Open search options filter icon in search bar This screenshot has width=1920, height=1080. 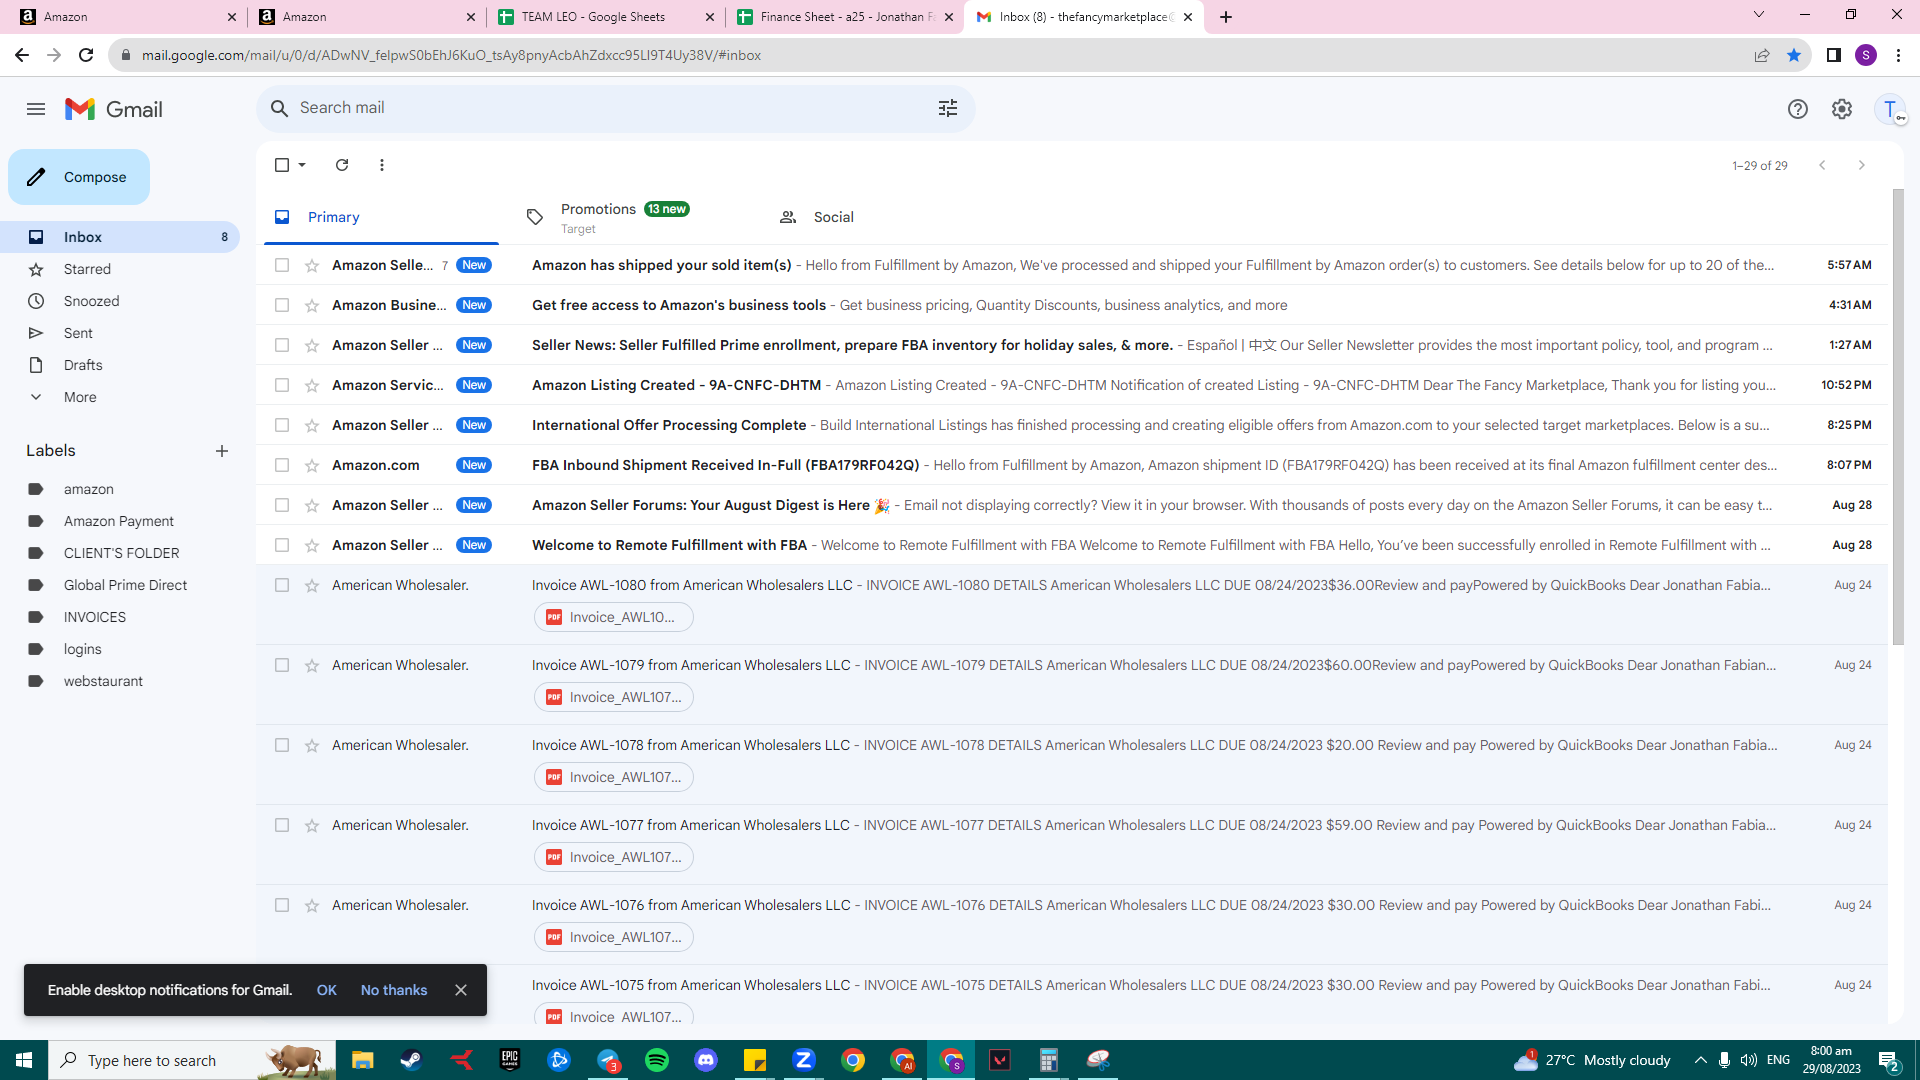948,108
